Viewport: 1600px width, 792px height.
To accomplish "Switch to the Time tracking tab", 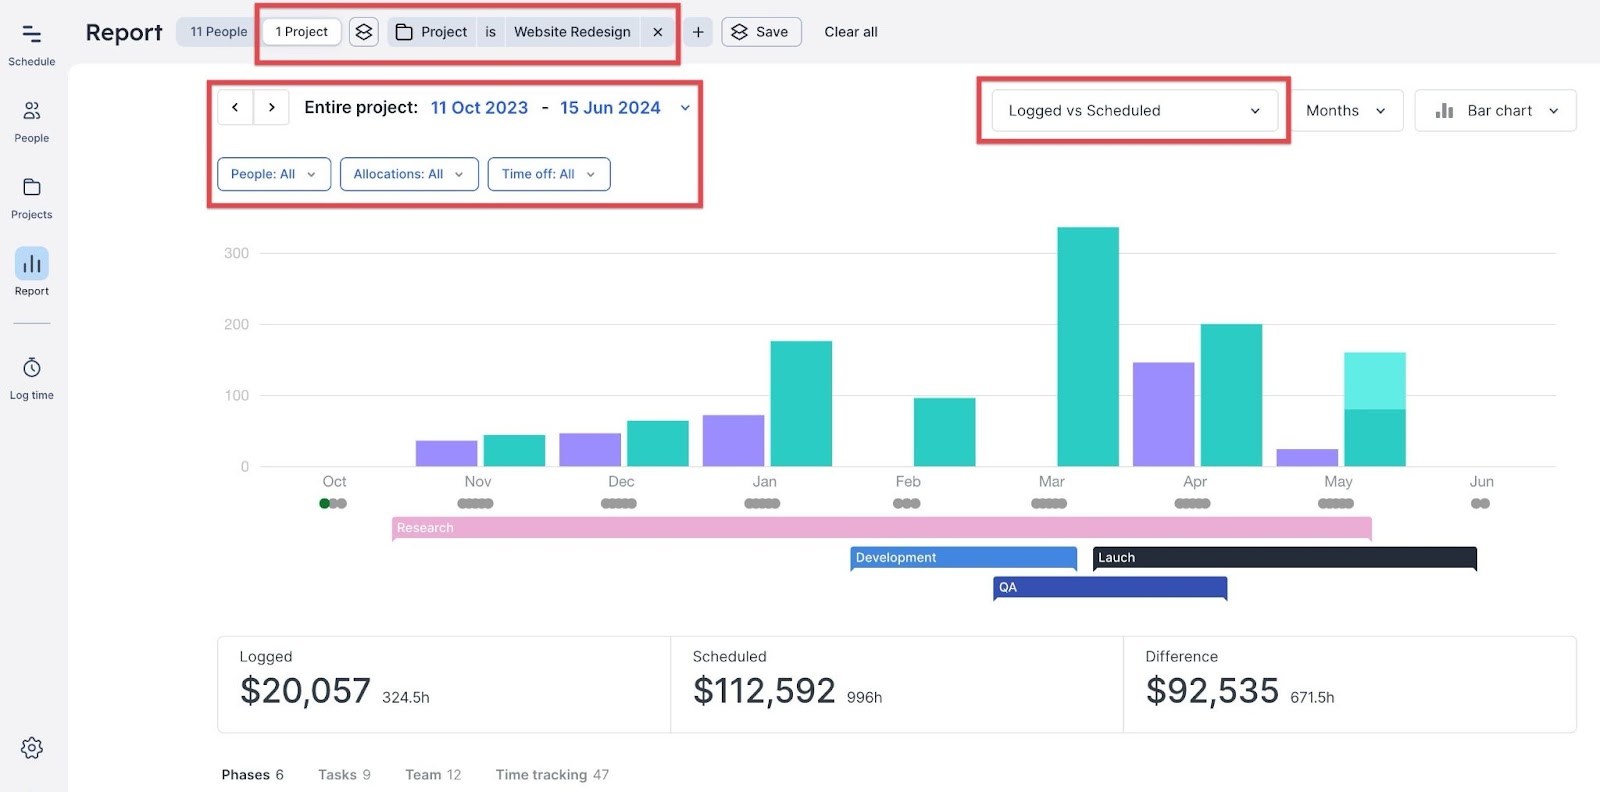I will [551, 775].
